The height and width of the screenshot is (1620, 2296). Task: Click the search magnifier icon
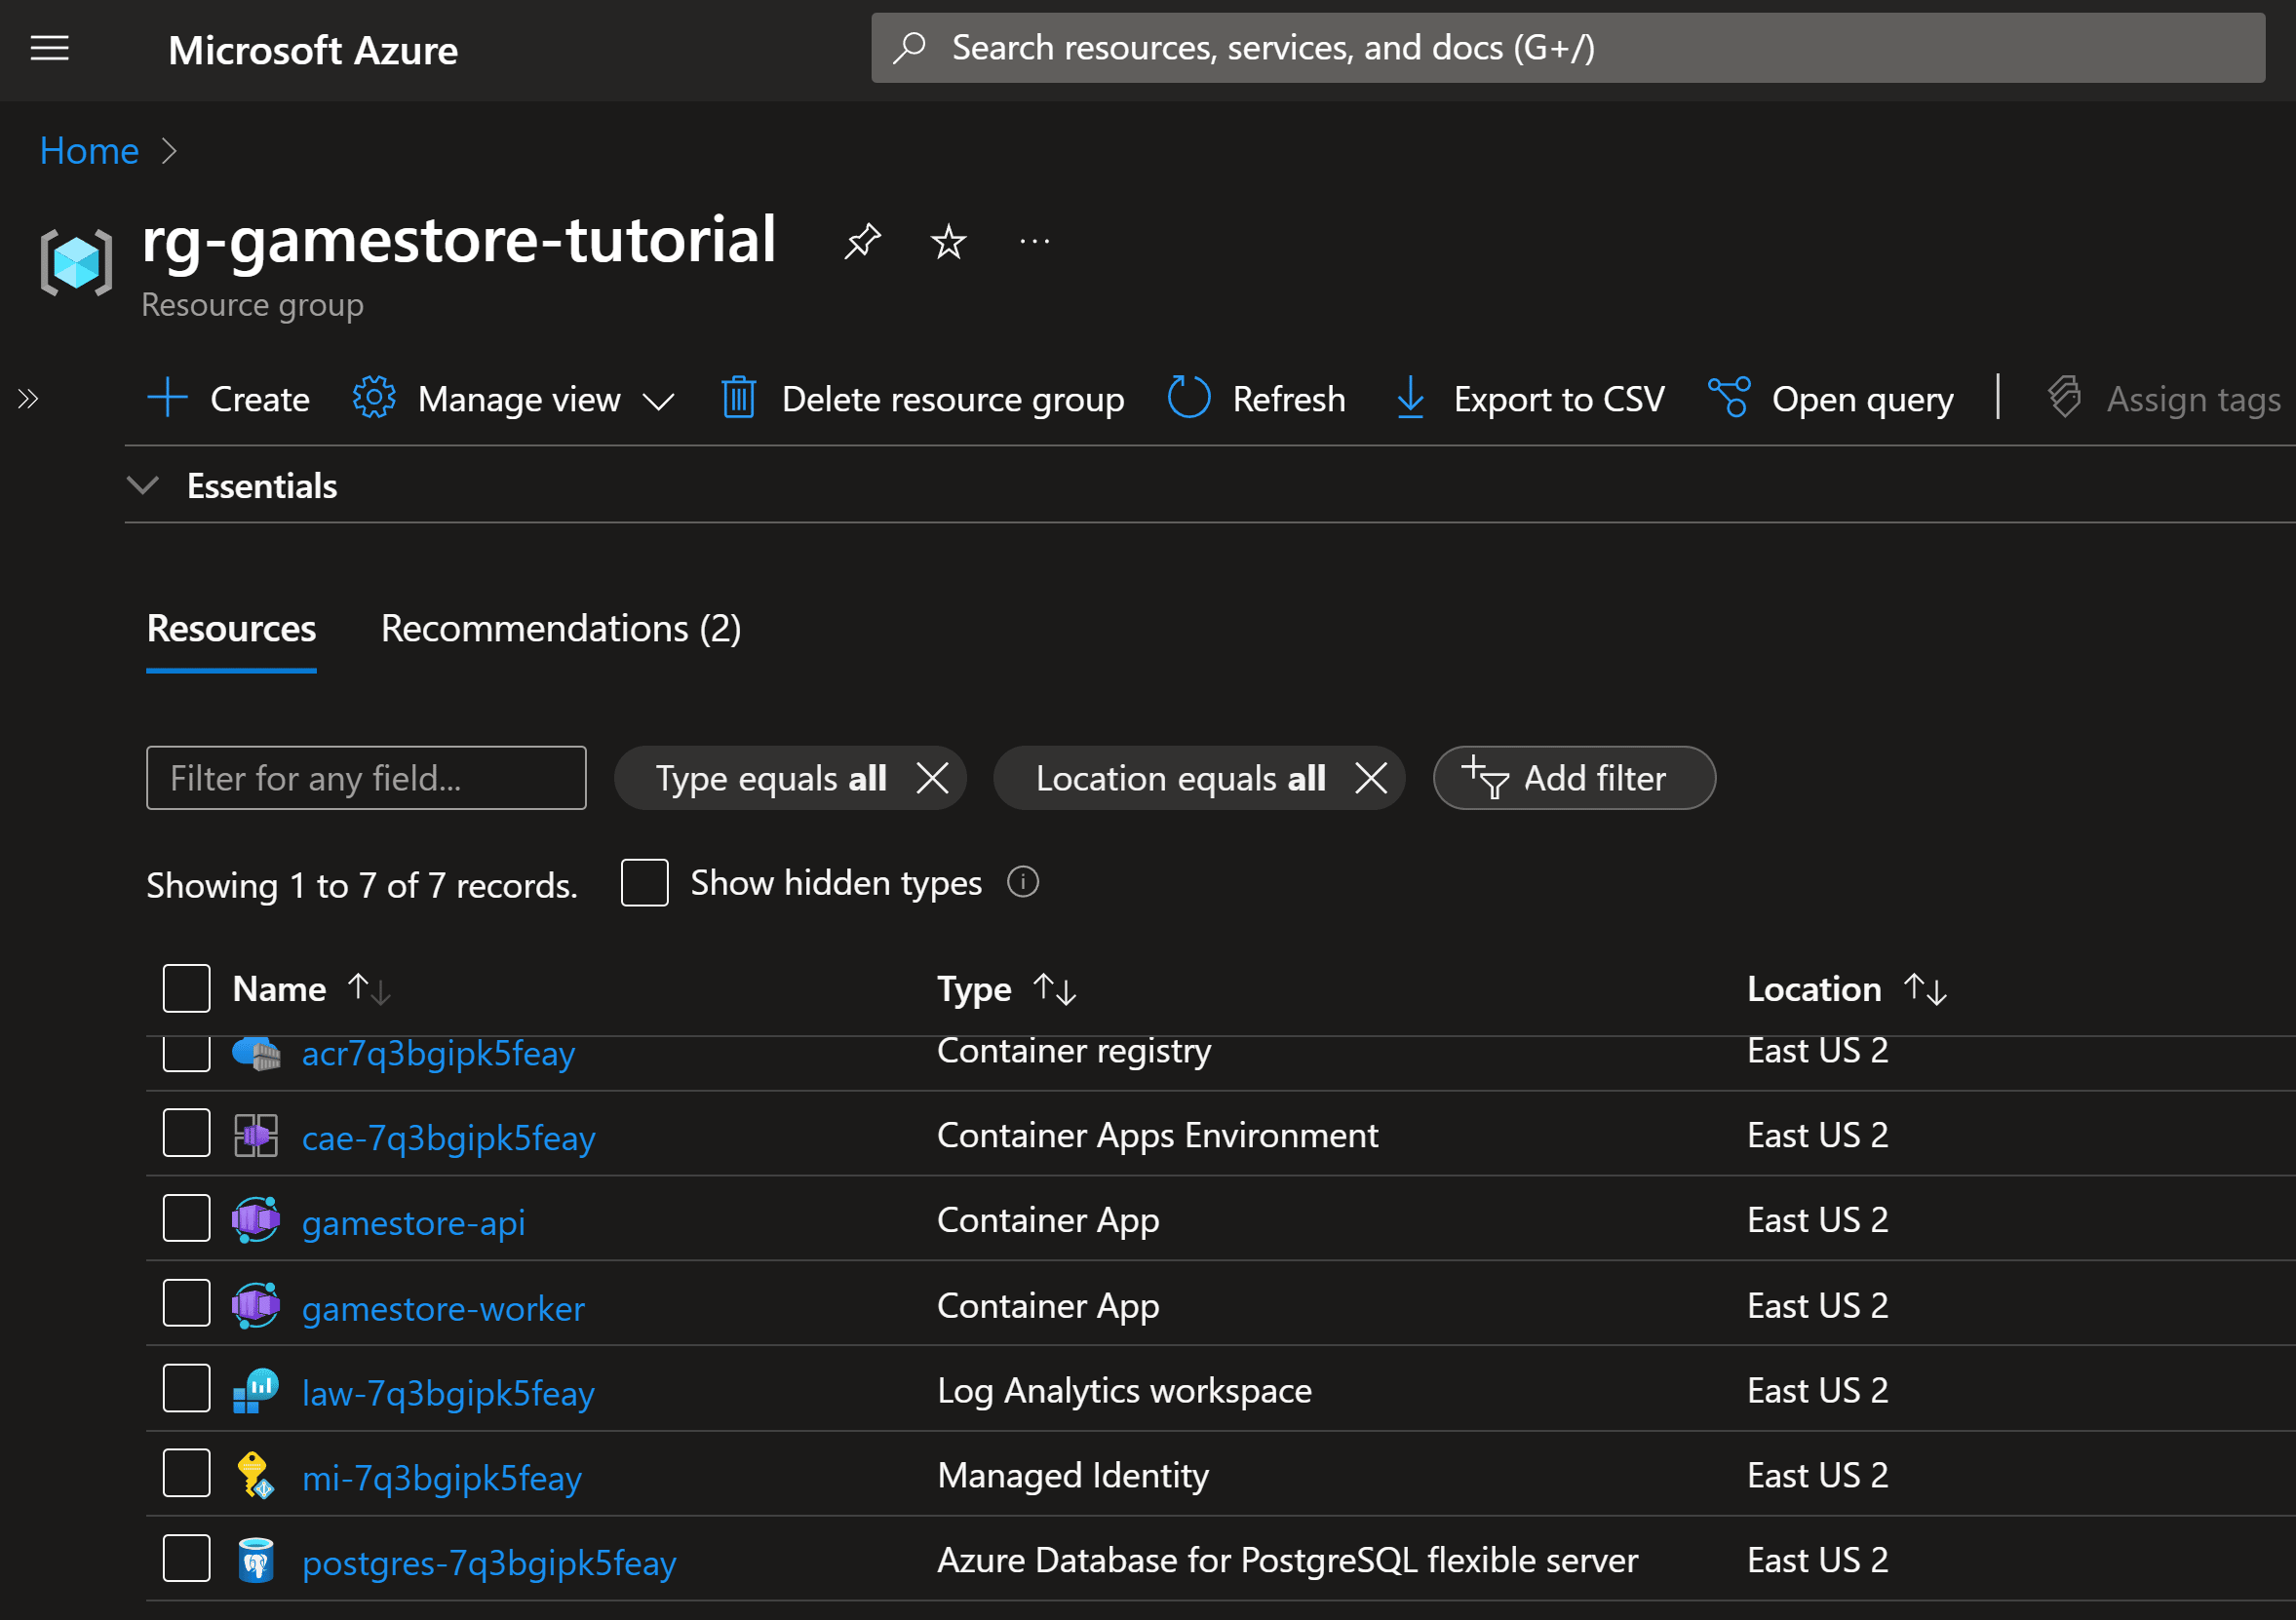909,48
